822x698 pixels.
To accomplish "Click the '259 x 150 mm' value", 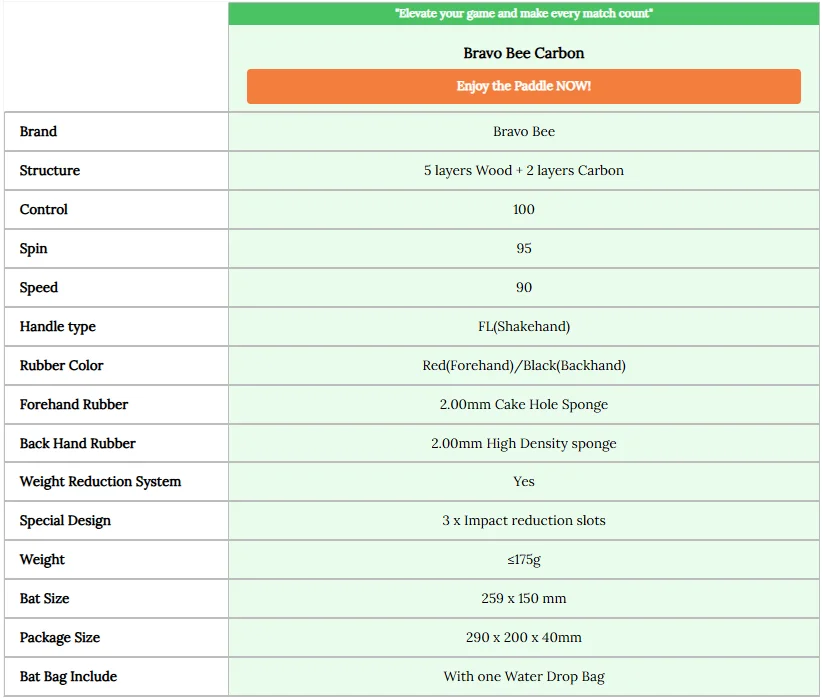I will point(524,598).
